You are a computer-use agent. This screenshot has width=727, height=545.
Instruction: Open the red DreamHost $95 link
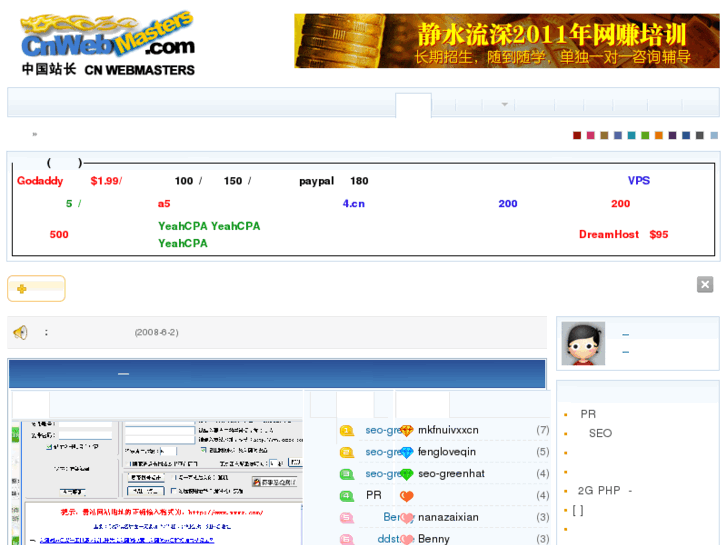coord(624,234)
